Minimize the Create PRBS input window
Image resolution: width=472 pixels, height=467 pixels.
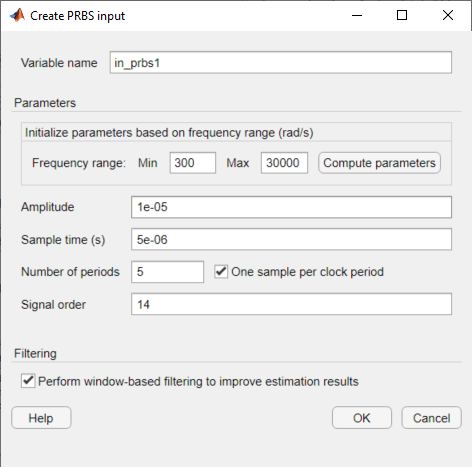click(357, 15)
